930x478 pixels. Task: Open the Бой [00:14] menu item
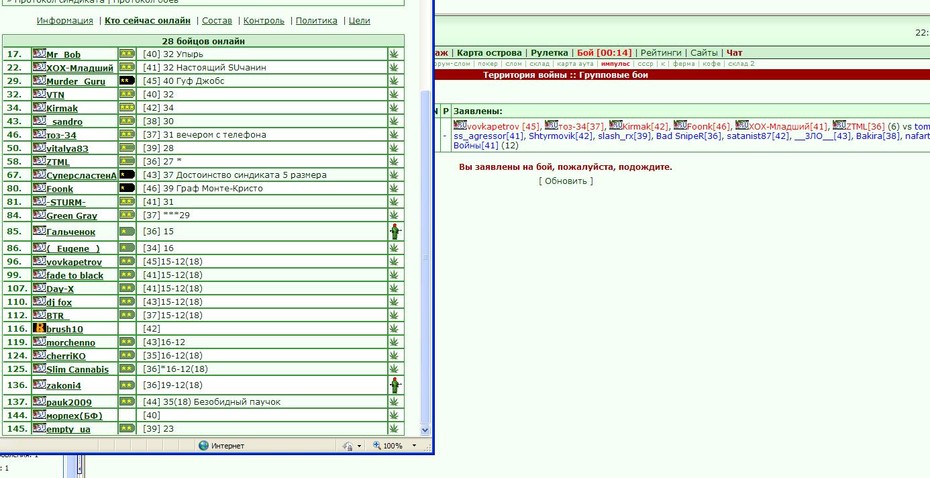click(x=604, y=53)
